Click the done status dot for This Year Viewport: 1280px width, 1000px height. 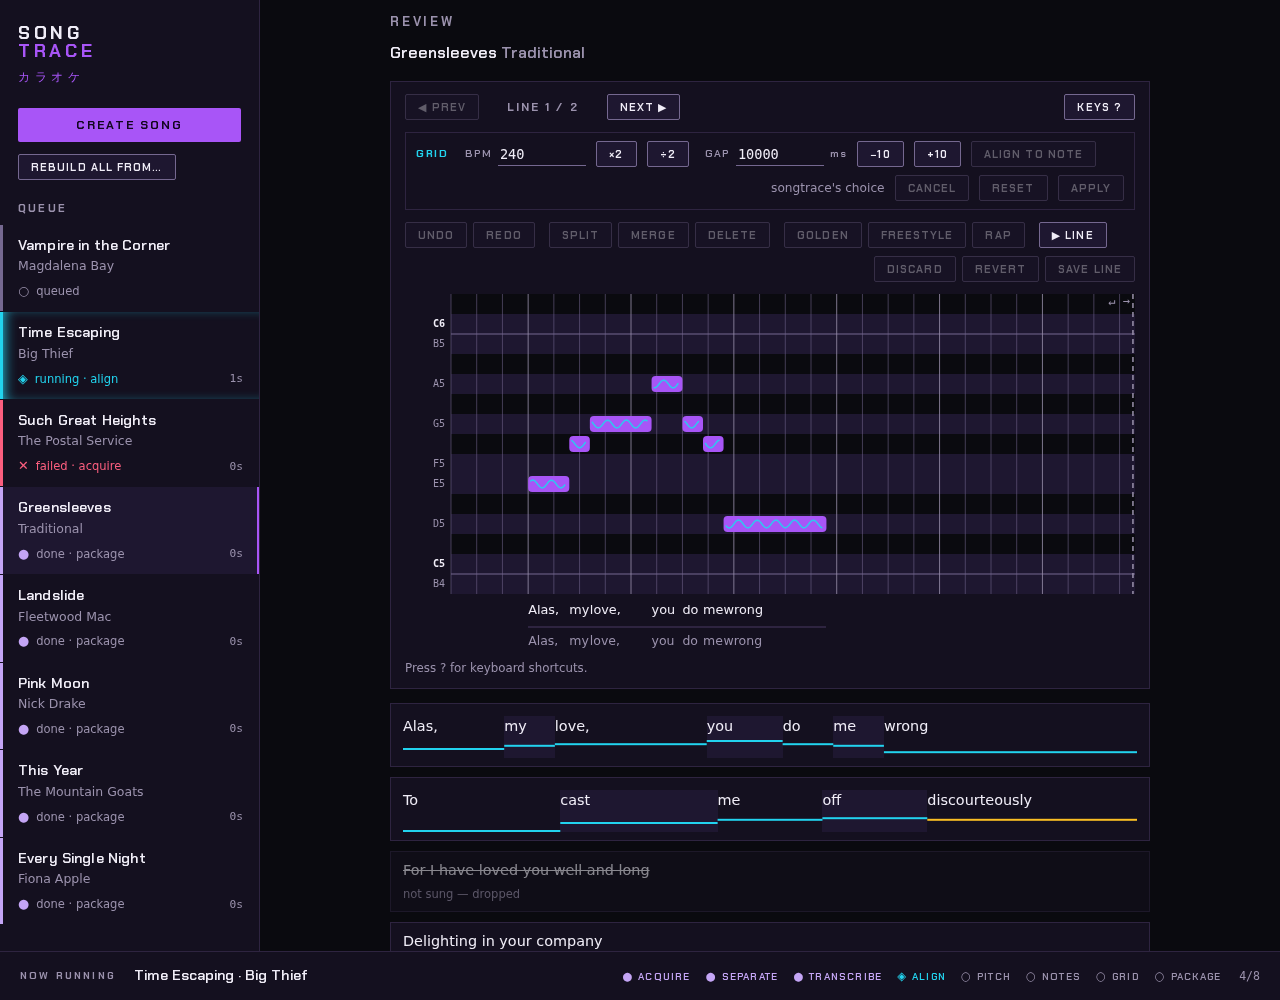tap(24, 817)
